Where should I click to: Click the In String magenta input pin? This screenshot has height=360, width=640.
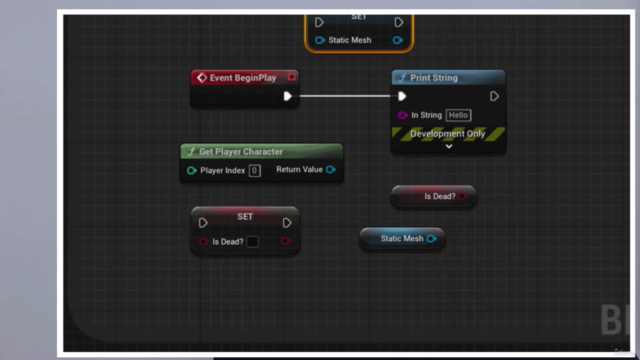click(402, 115)
